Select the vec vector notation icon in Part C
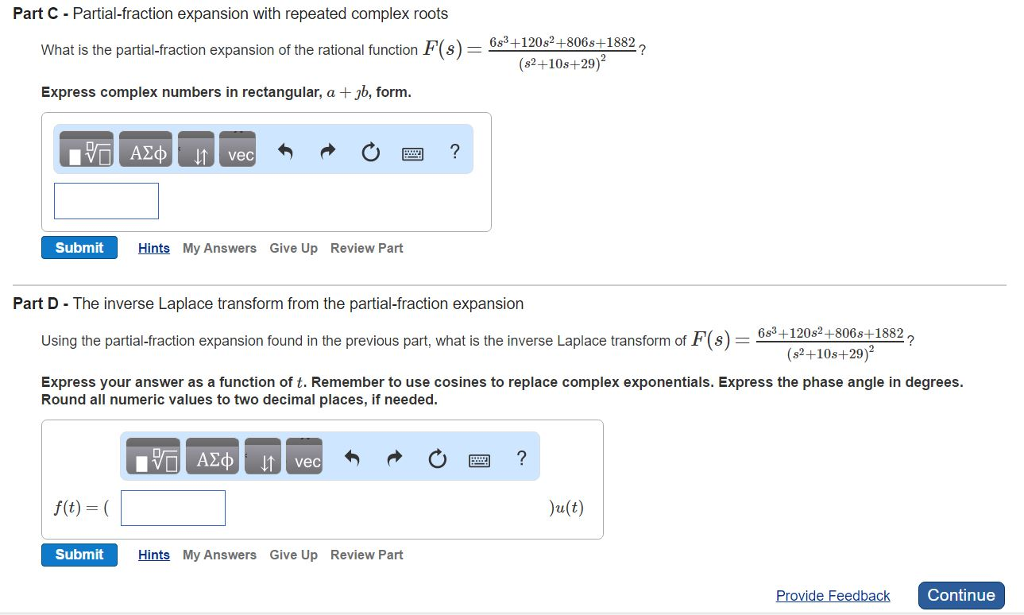The height and width of the screenshot is (615, 1024). 237,153
